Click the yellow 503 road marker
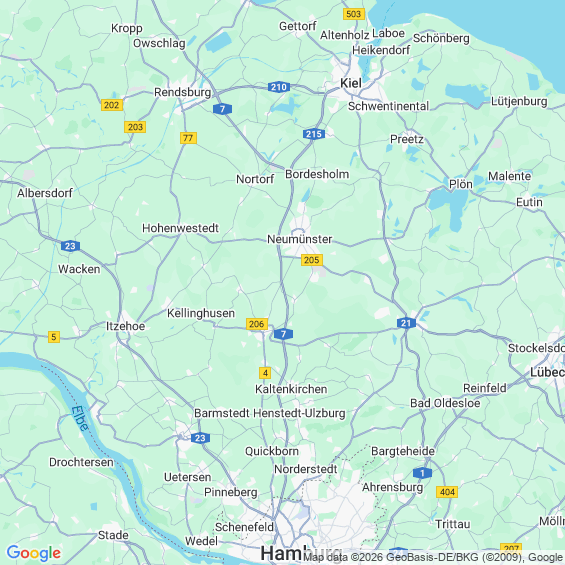Viewport: 565px width, 565px height. pos(353,14)
